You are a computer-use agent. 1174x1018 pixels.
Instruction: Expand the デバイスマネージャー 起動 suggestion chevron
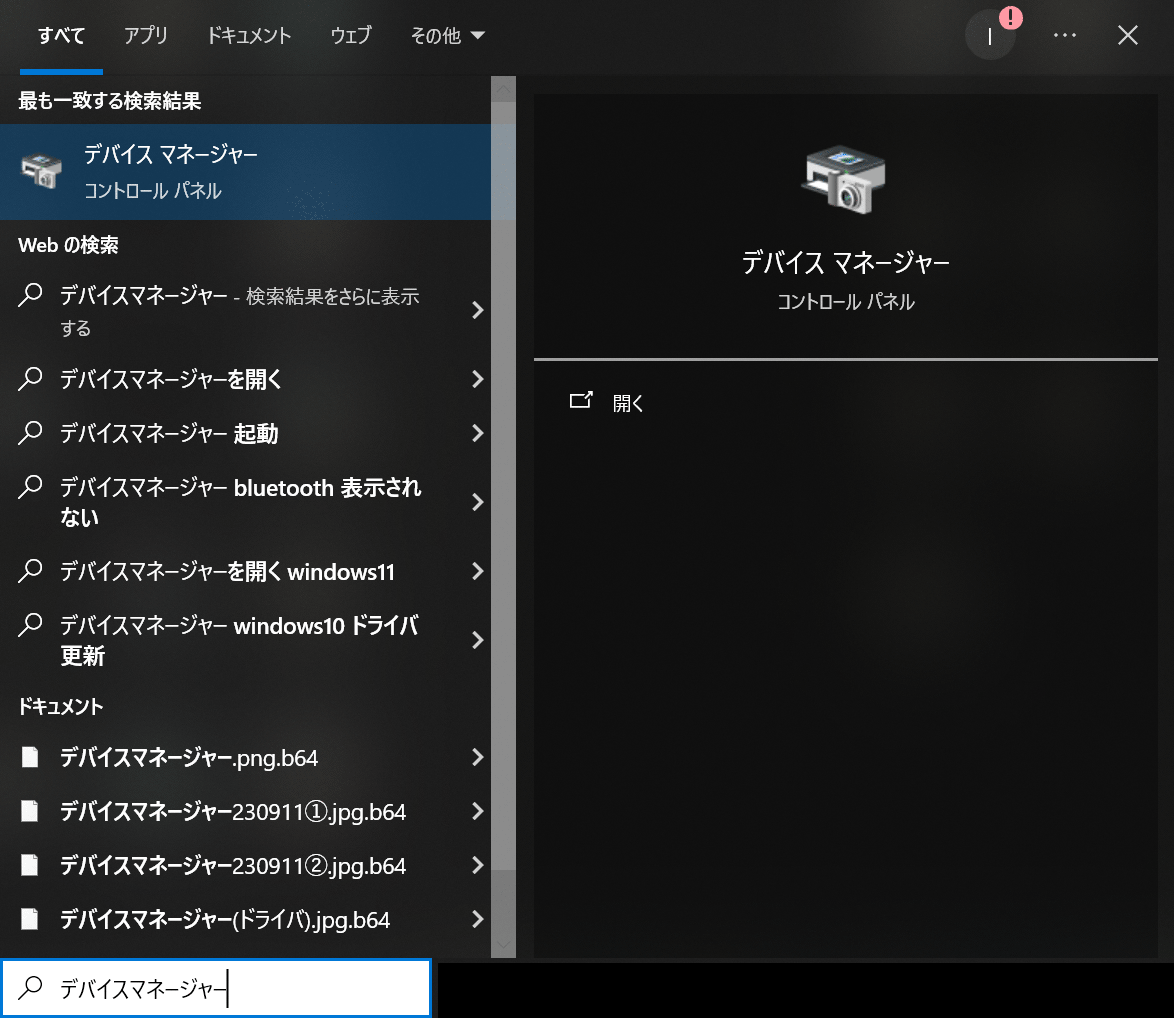[478, 433]
